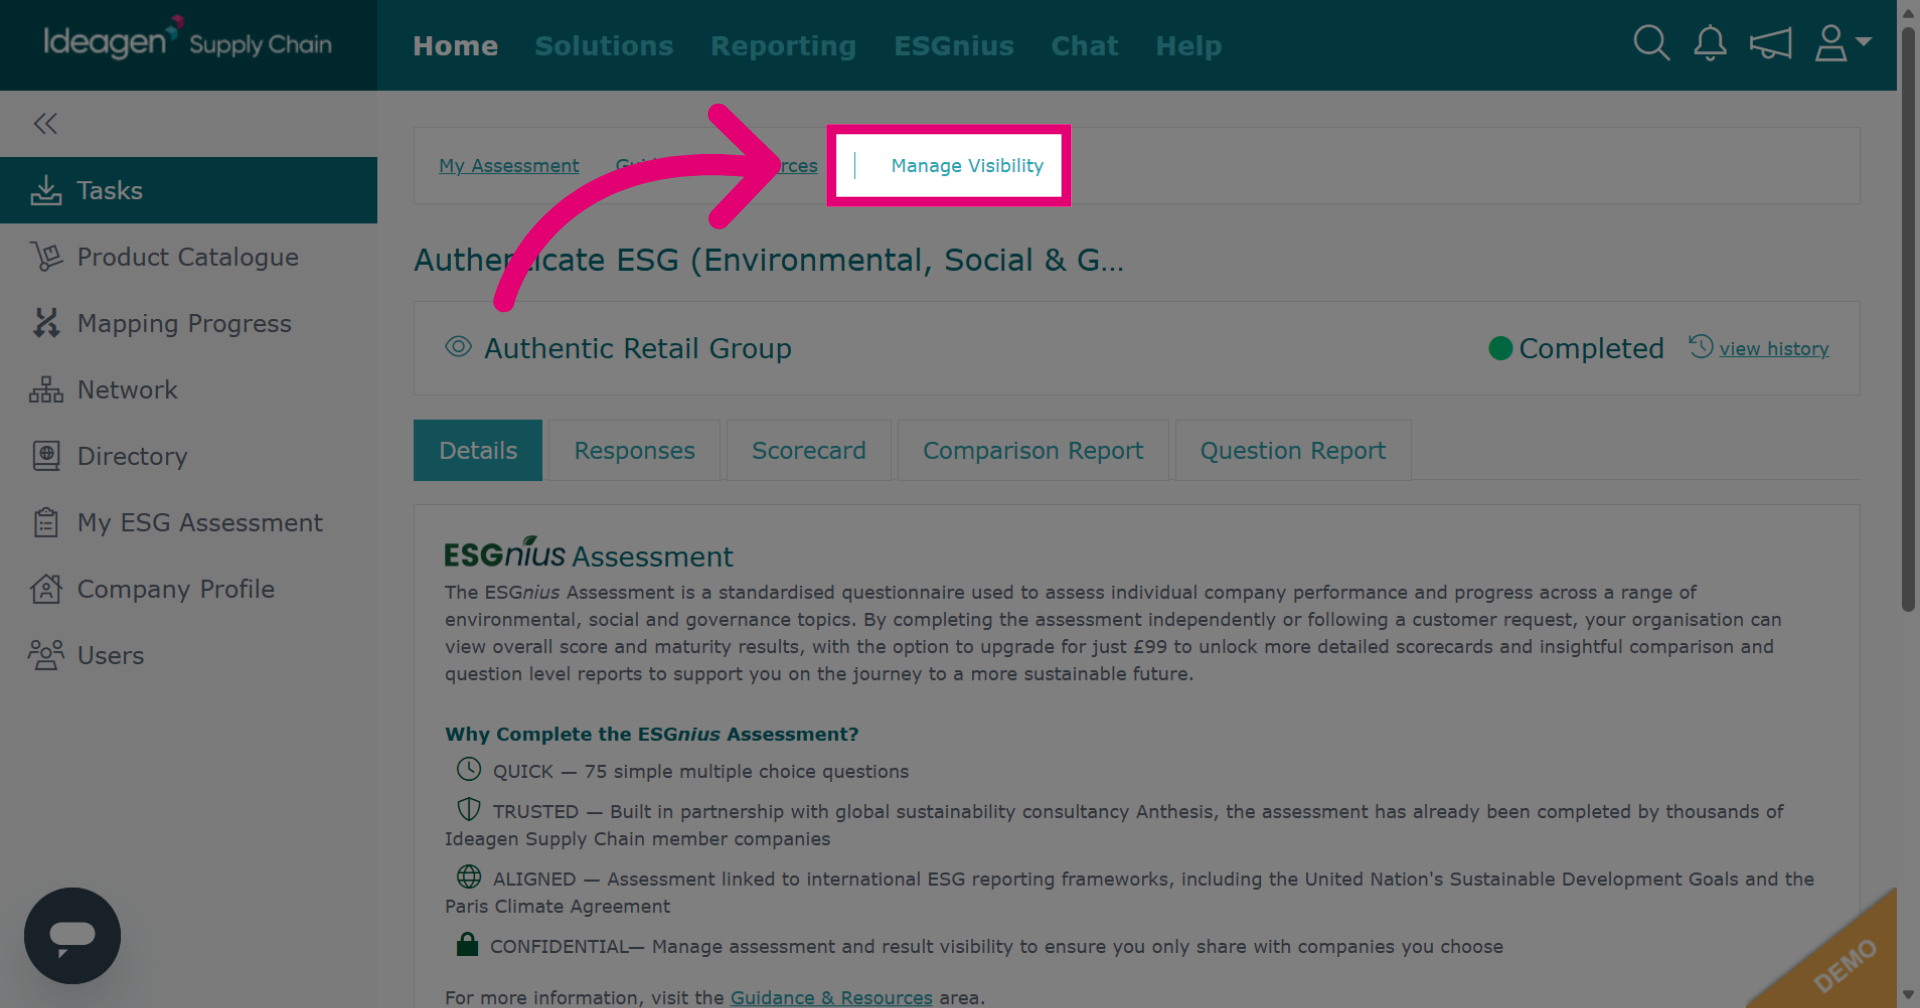Collapse sidebar with double chevron
The height and width of the screenshot is (1008, 1920).
(x=45, y=123)
